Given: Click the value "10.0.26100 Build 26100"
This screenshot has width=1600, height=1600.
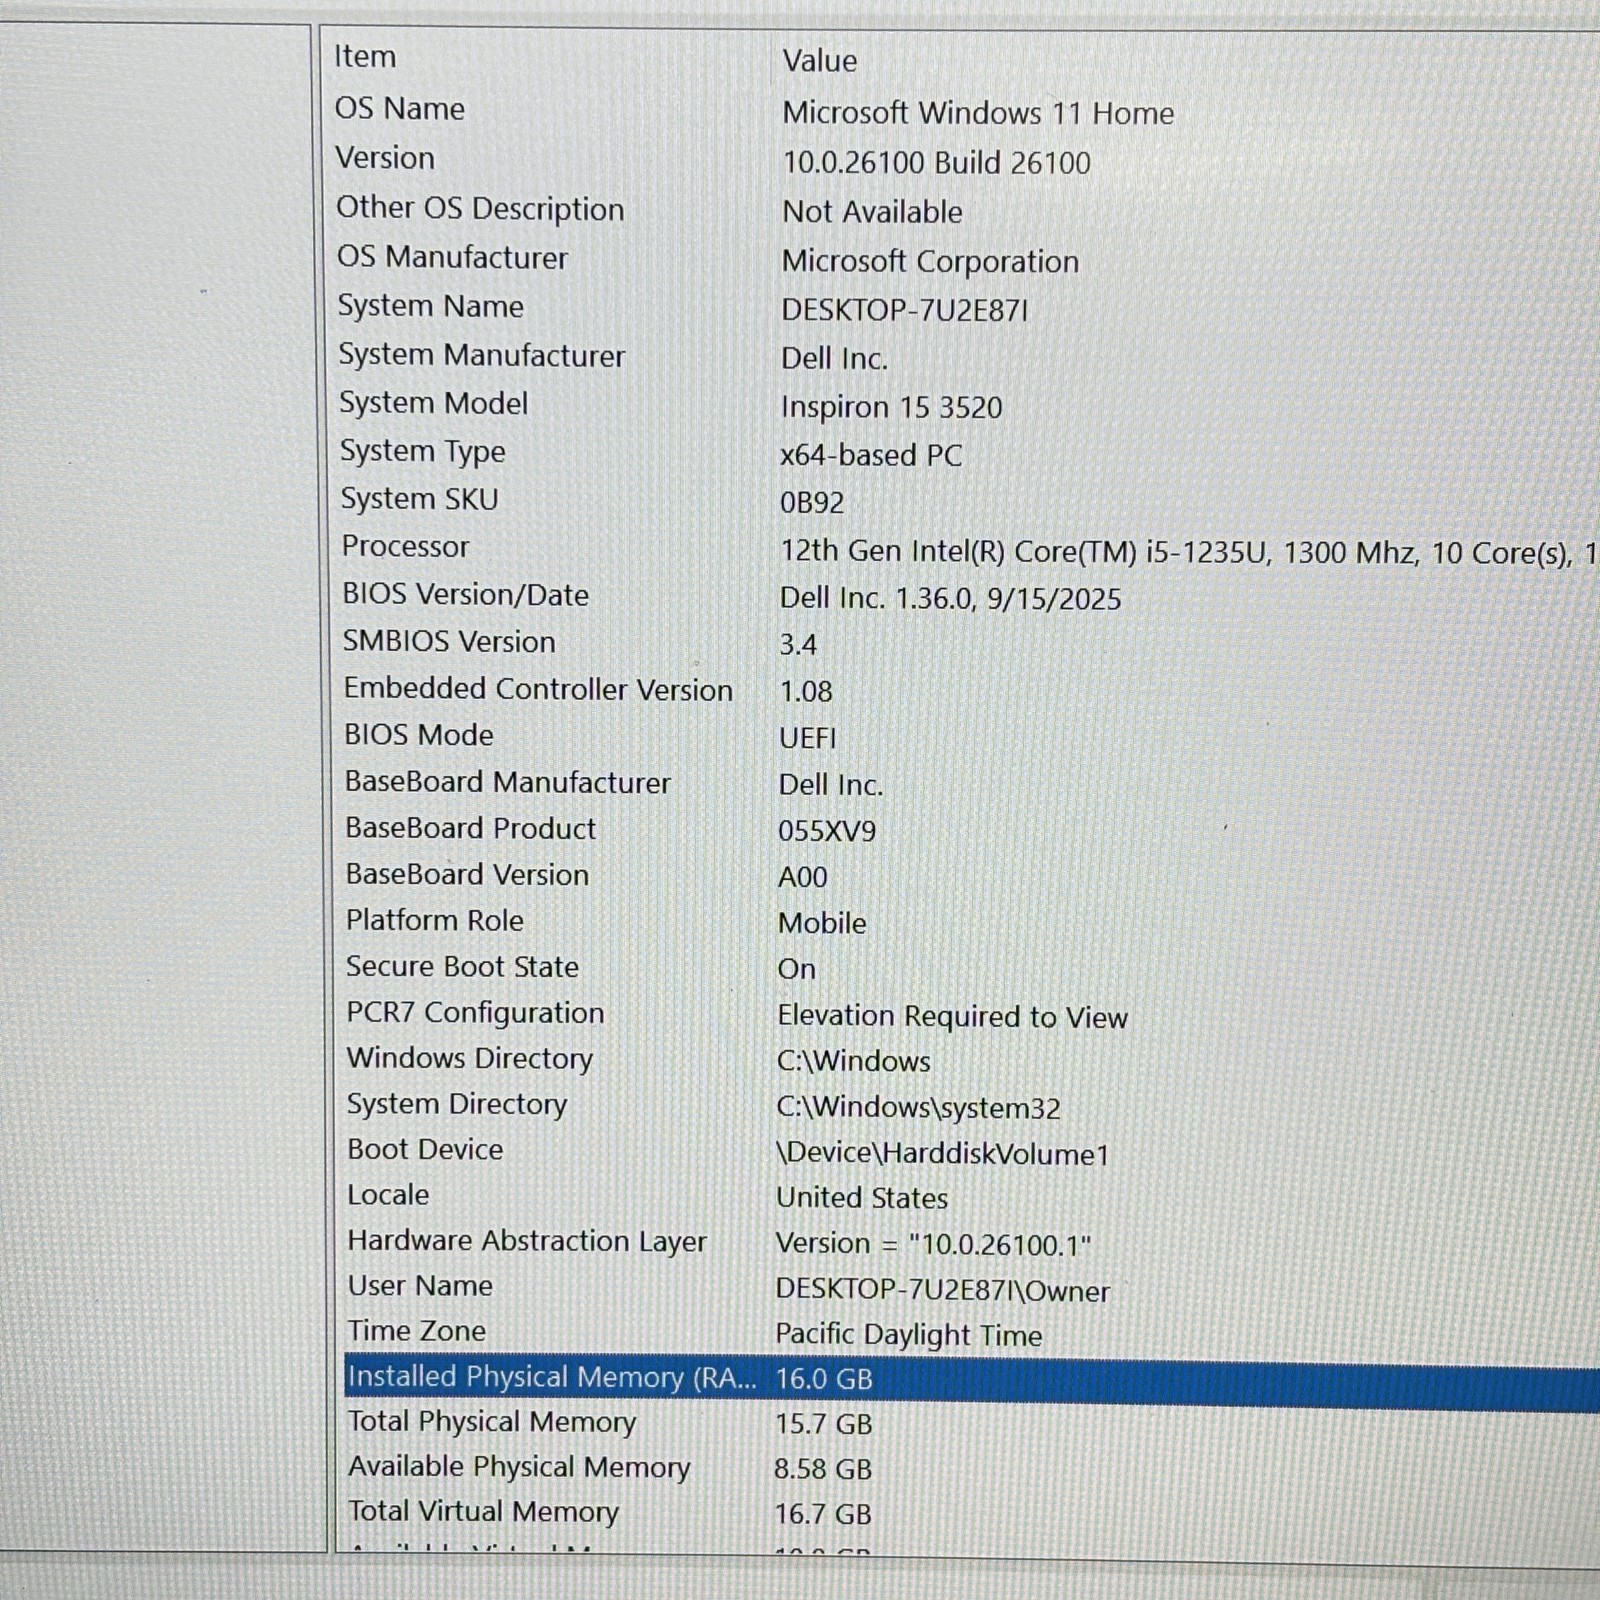Looking at the screenshot, I should [936, 163].
